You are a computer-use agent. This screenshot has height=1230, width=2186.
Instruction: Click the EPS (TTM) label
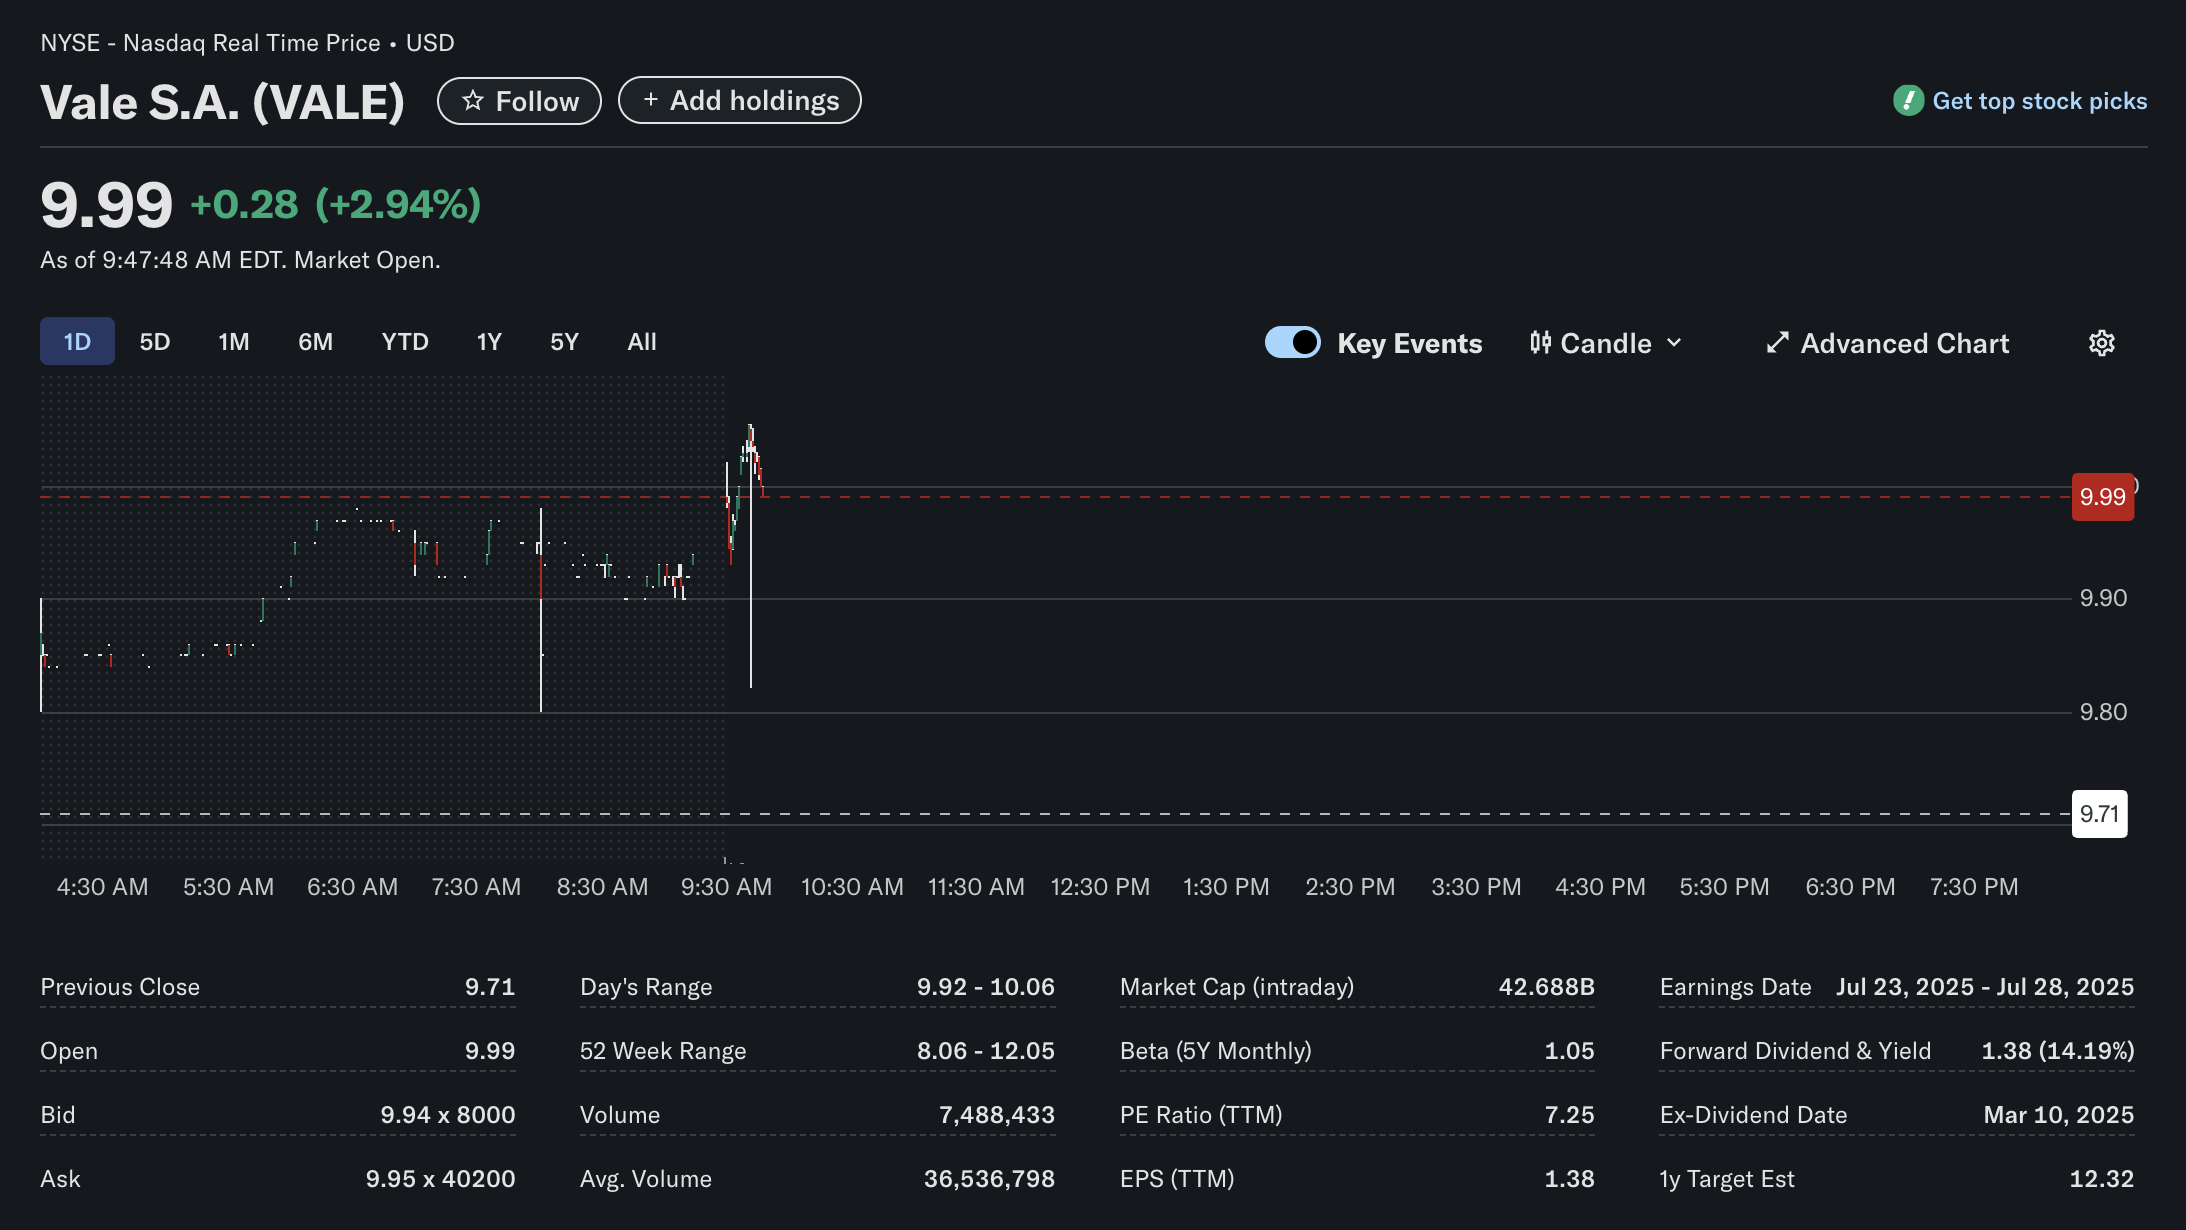point(1177,1179)
